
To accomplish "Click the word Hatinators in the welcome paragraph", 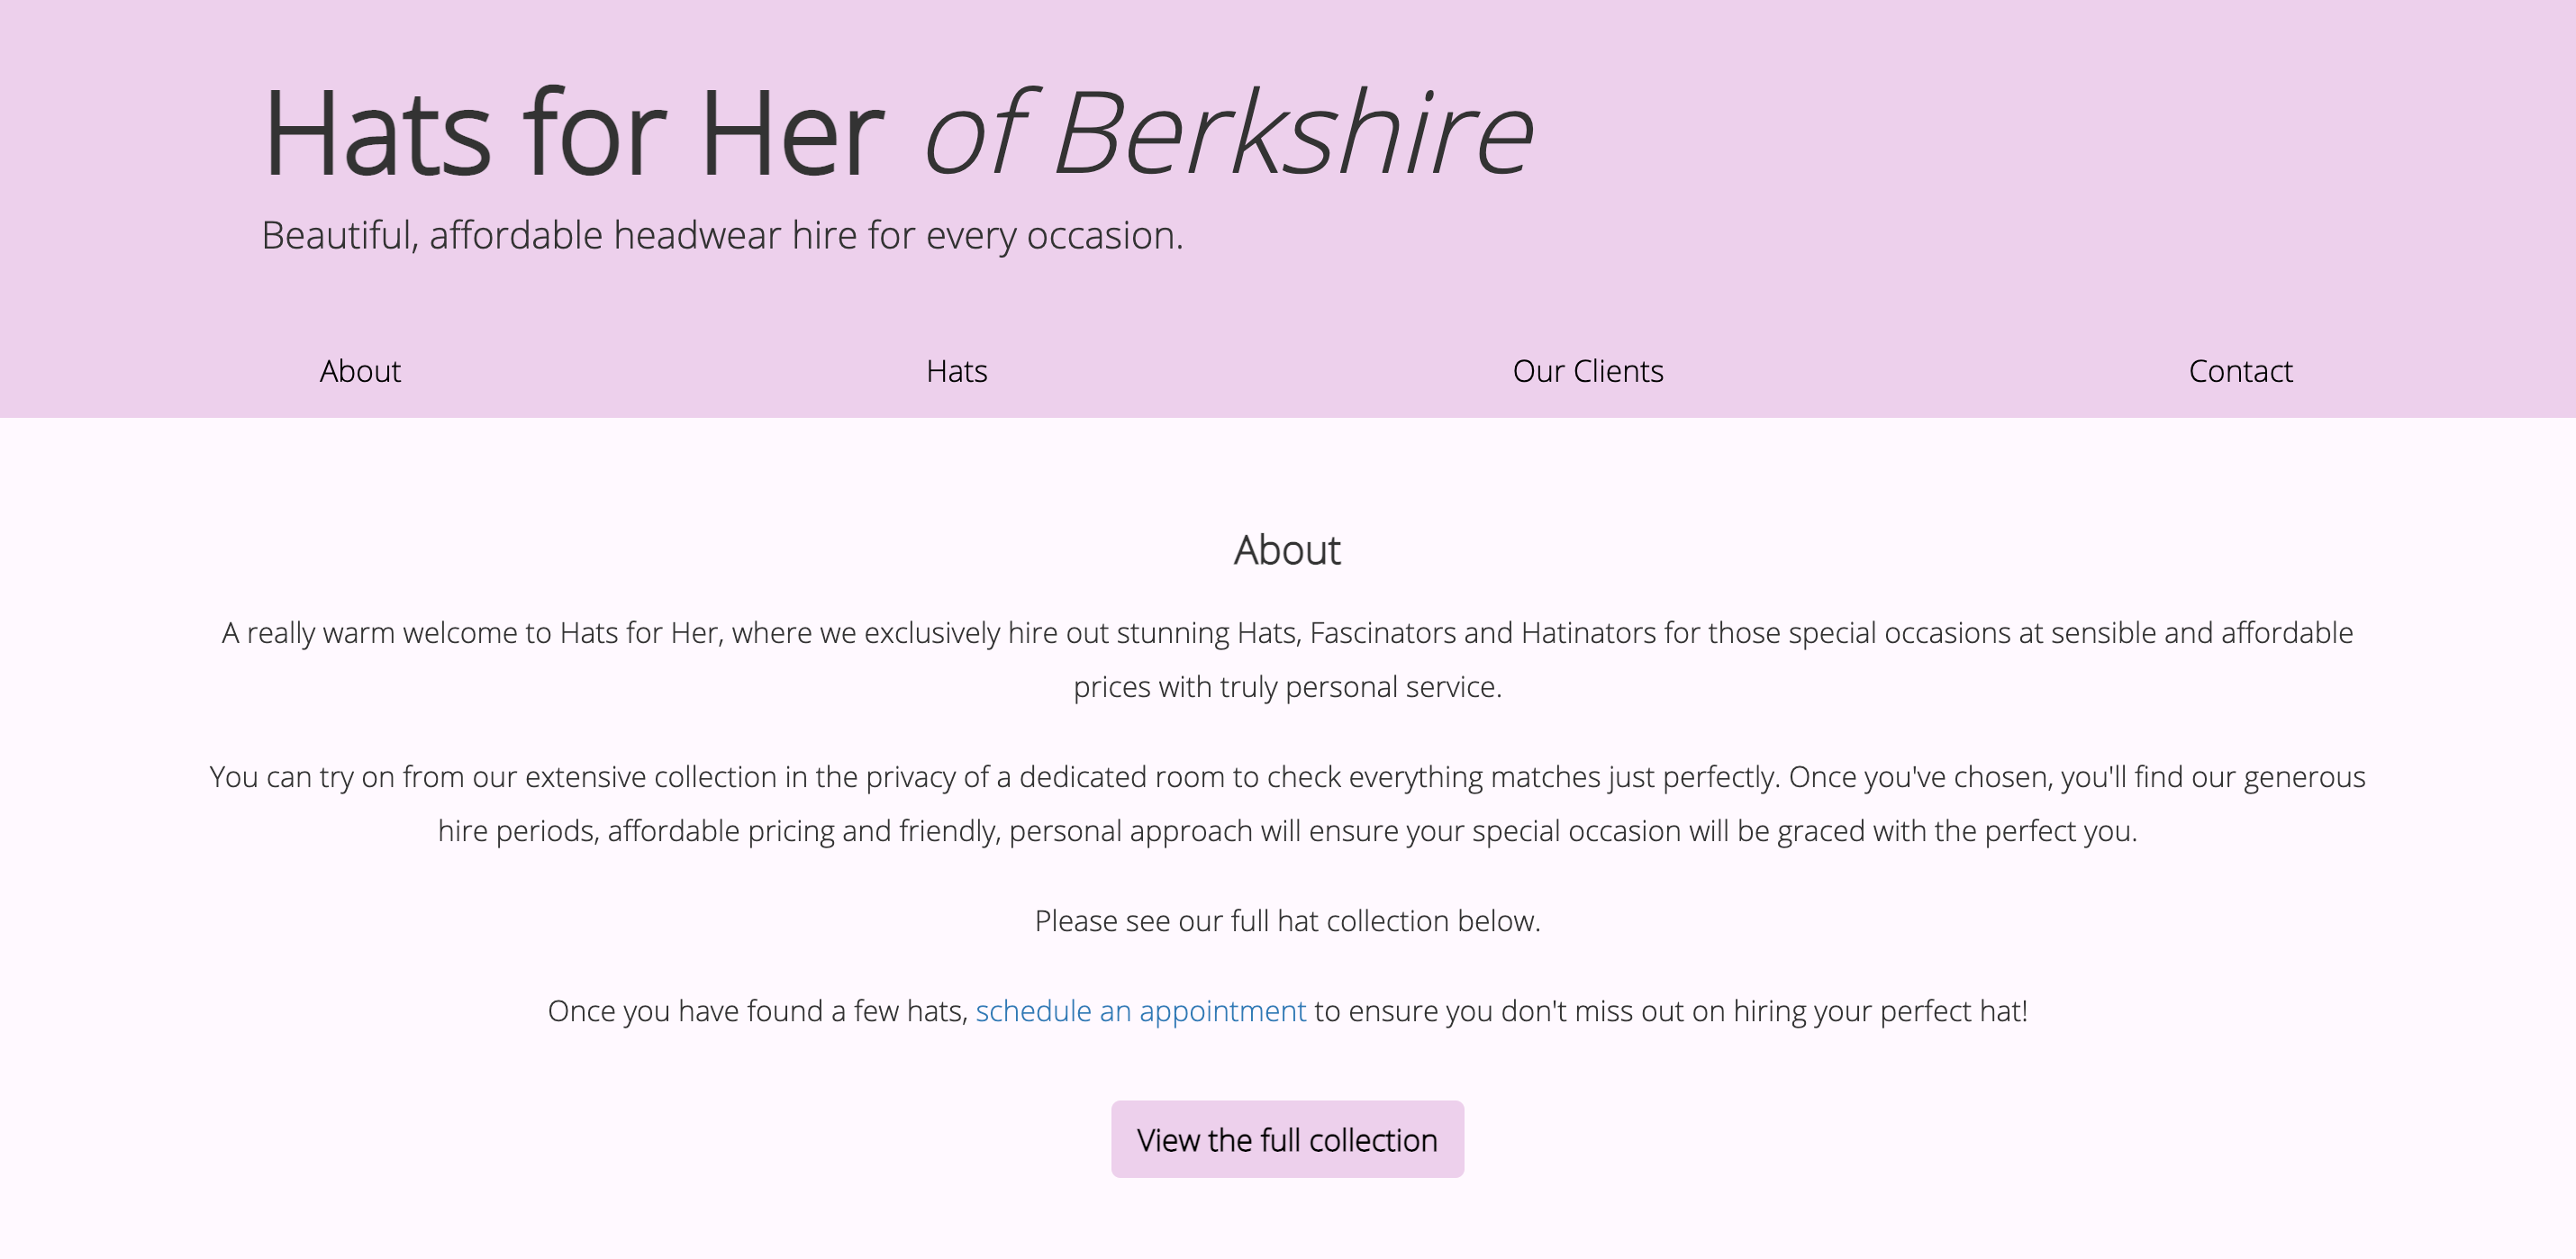I will pos(1588,633).
